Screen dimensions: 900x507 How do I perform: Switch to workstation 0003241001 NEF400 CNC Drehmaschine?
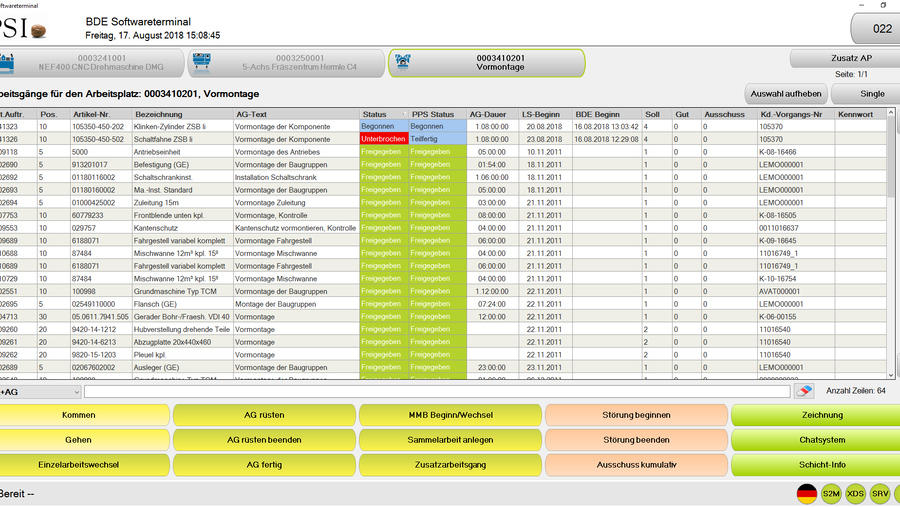(x=92, y=63)
